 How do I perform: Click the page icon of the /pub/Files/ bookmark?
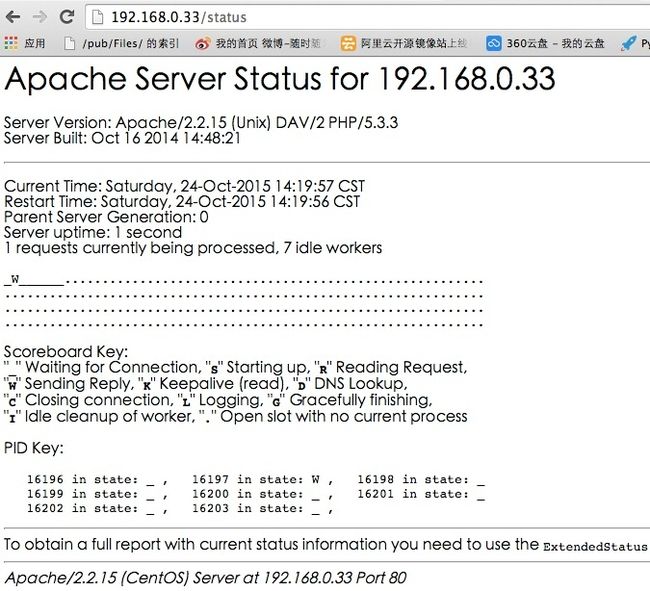tap(70, 43)
